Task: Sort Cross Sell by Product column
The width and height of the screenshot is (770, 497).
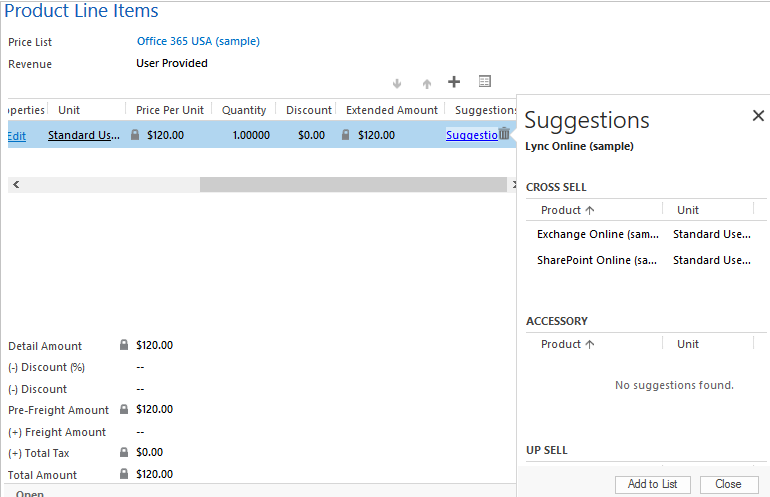Action: pos(567,210)
